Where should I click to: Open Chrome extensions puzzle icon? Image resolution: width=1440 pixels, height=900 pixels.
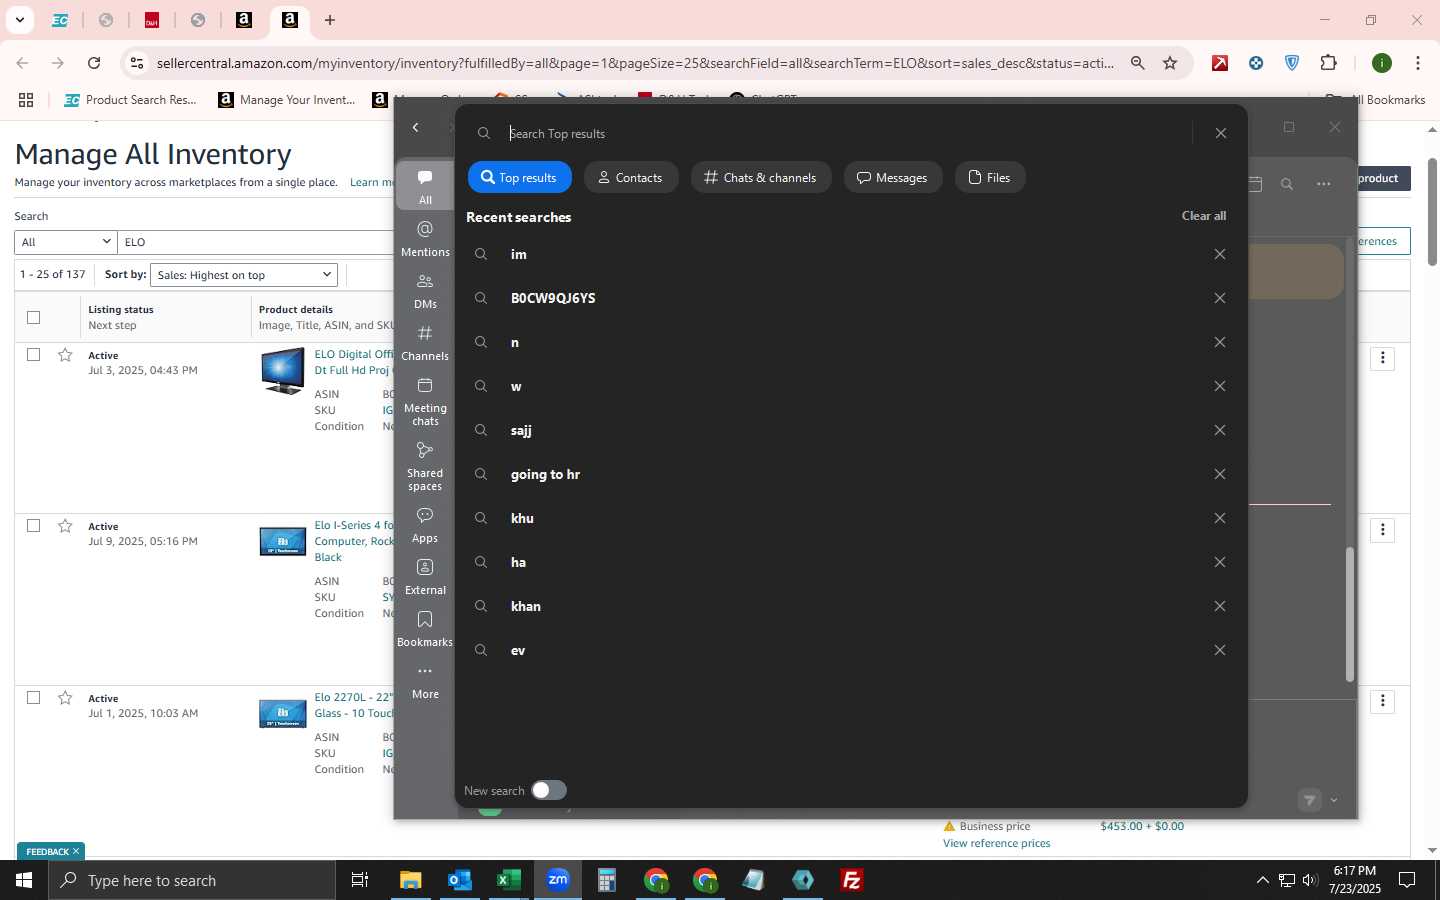coord(1329,63)
